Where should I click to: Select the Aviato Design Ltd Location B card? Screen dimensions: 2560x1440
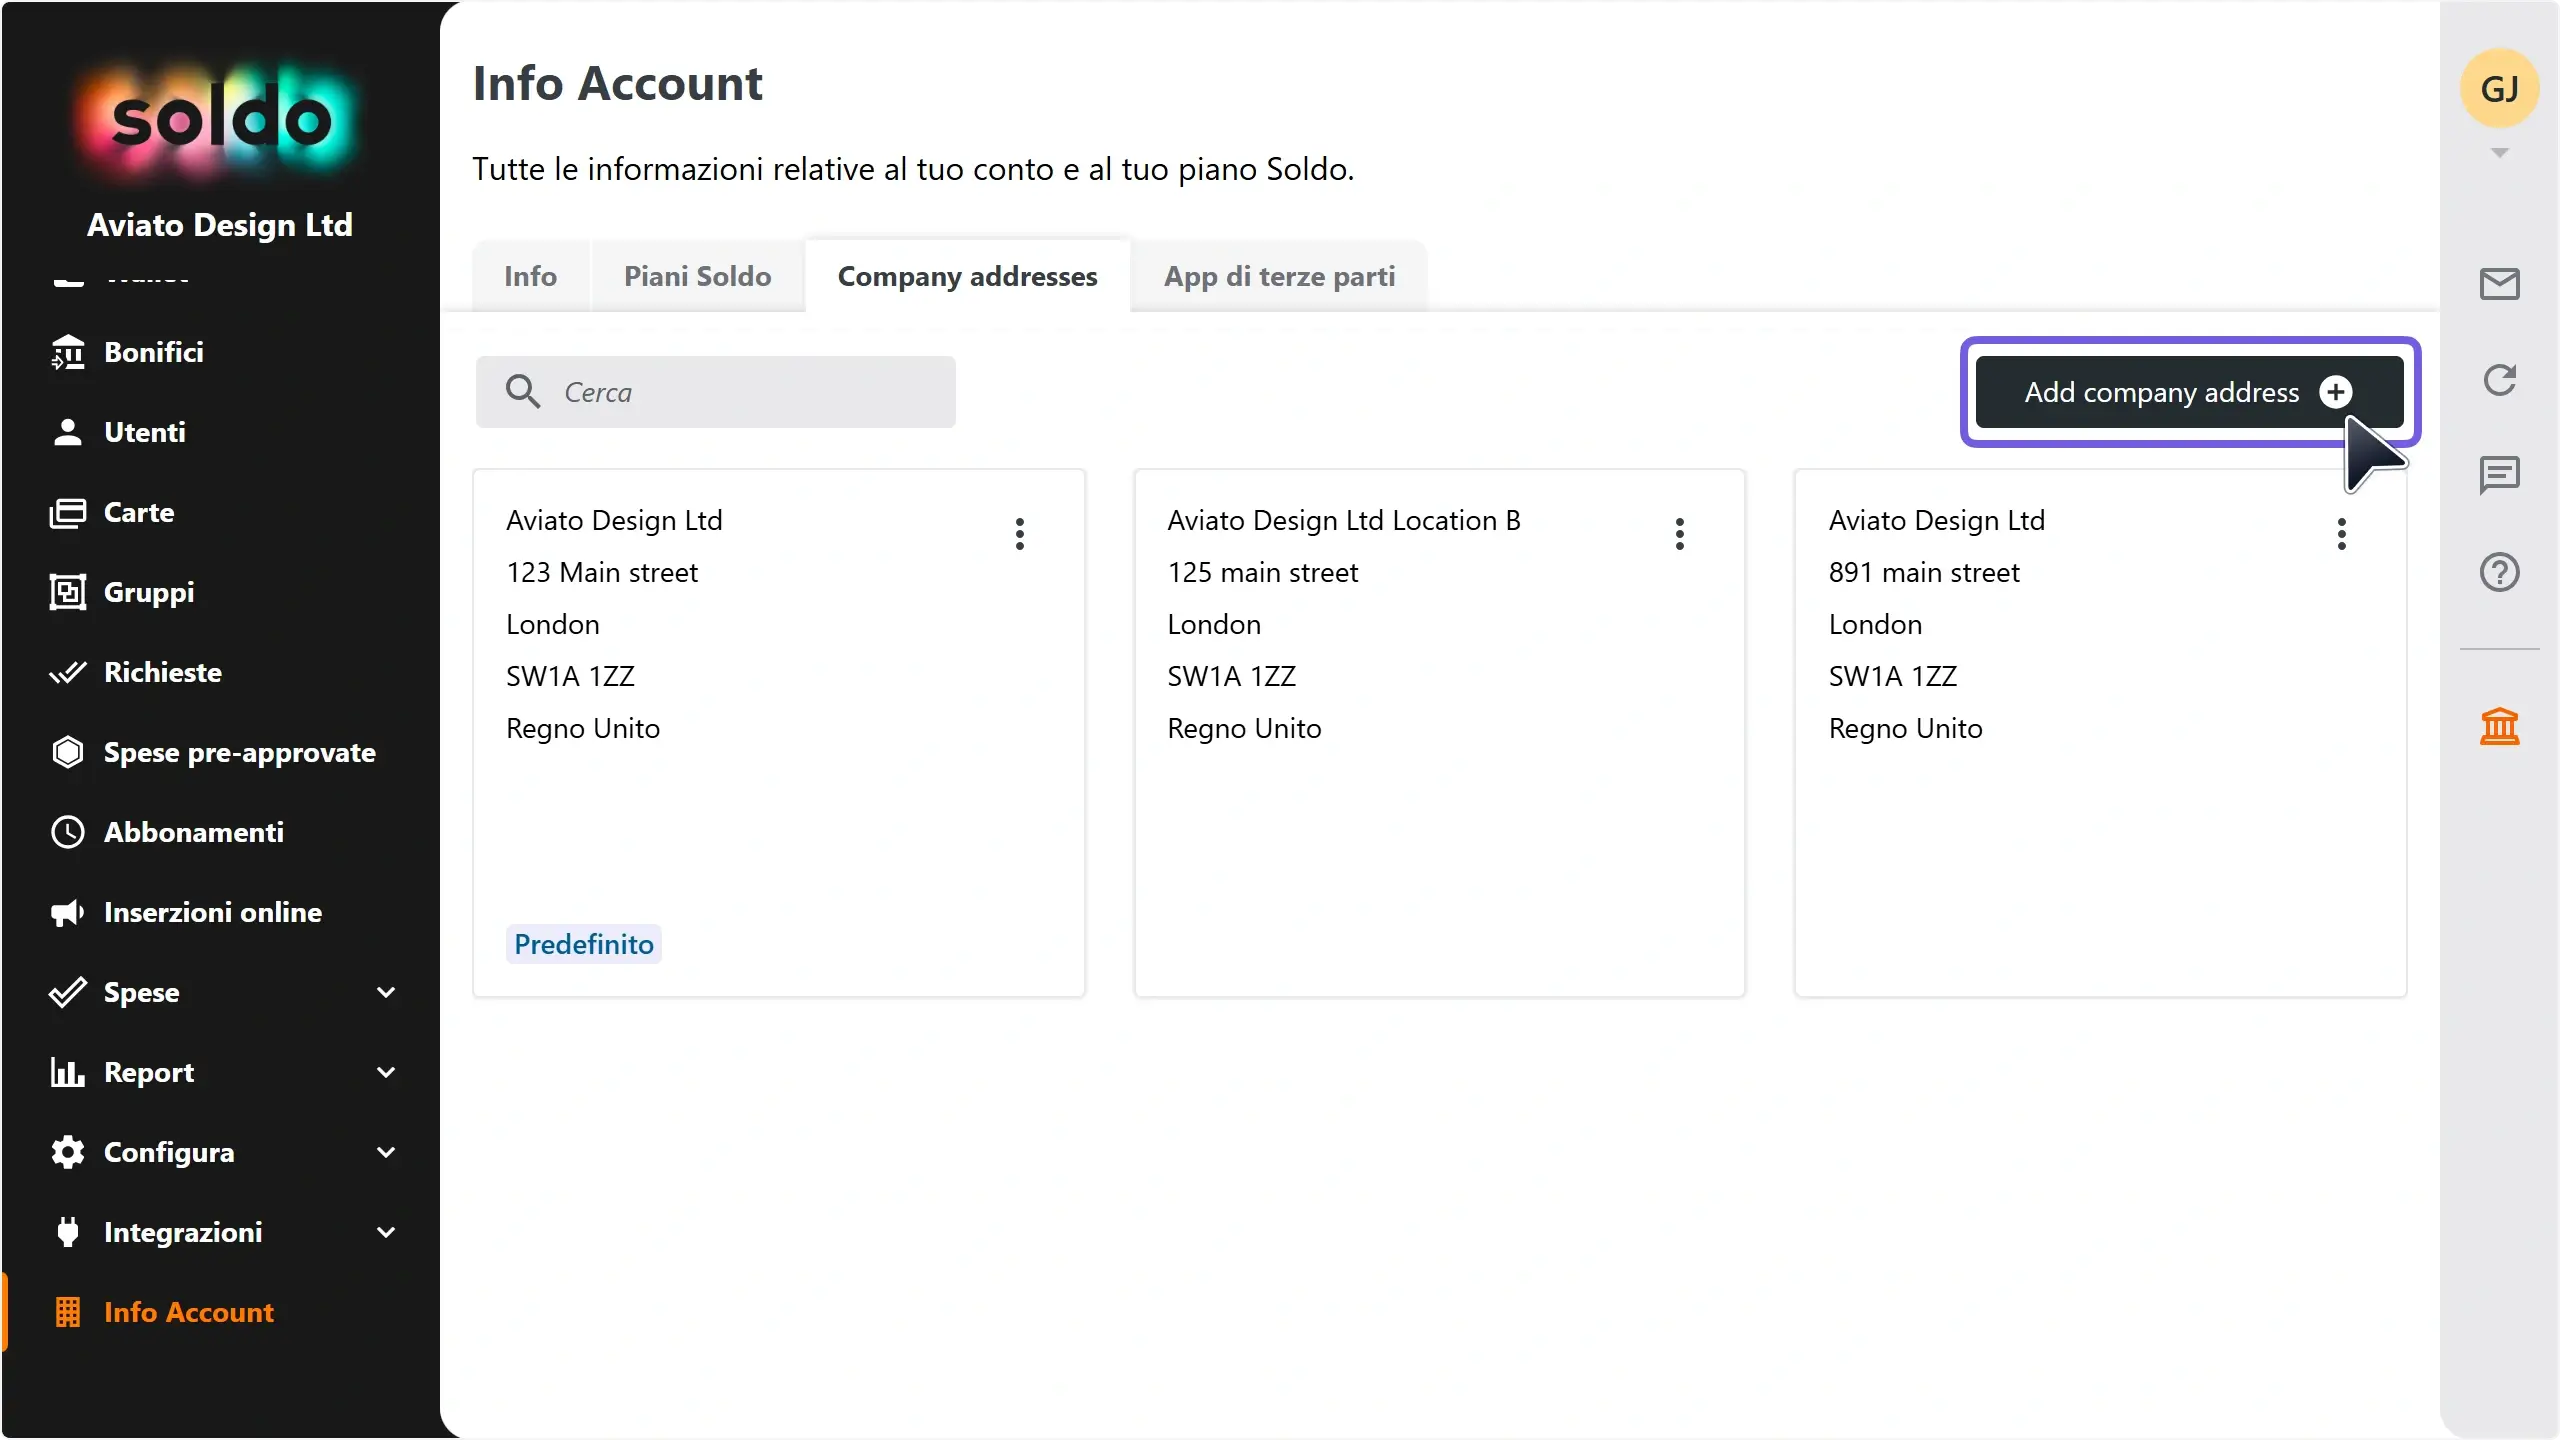tap(1439, 732)
